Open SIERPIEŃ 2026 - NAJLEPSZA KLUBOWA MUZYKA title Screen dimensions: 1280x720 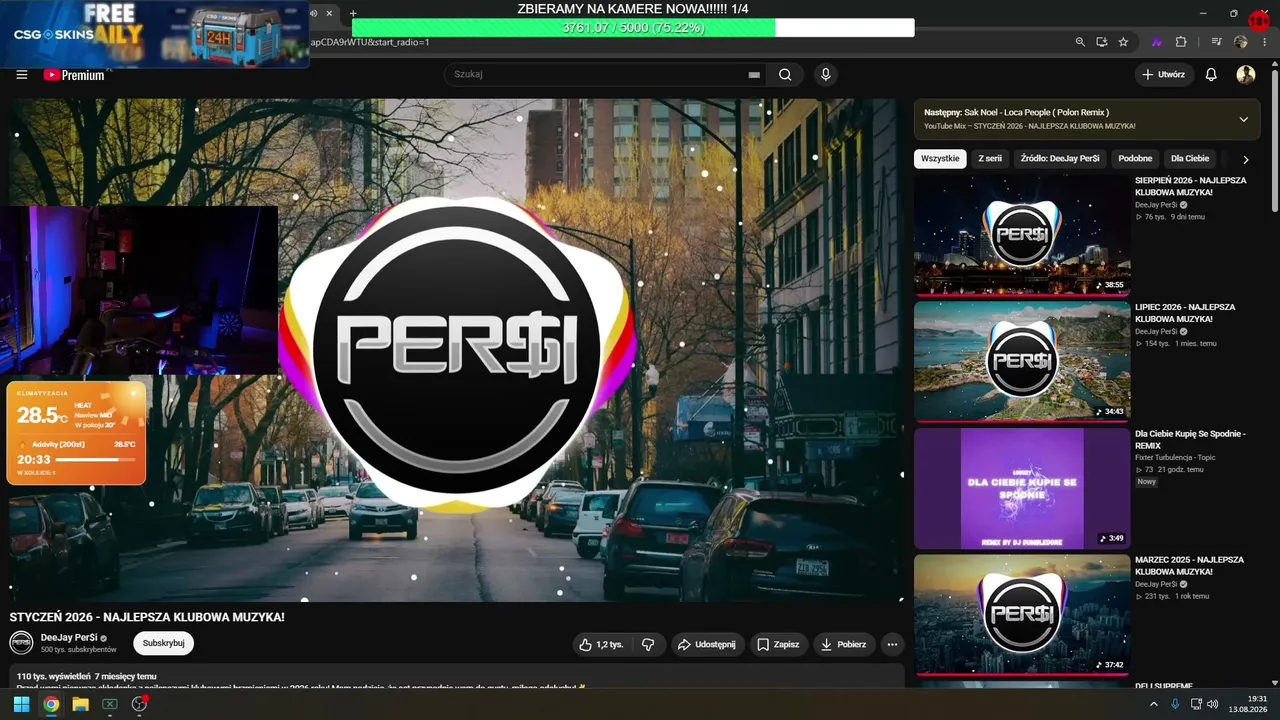(1190, 186)
